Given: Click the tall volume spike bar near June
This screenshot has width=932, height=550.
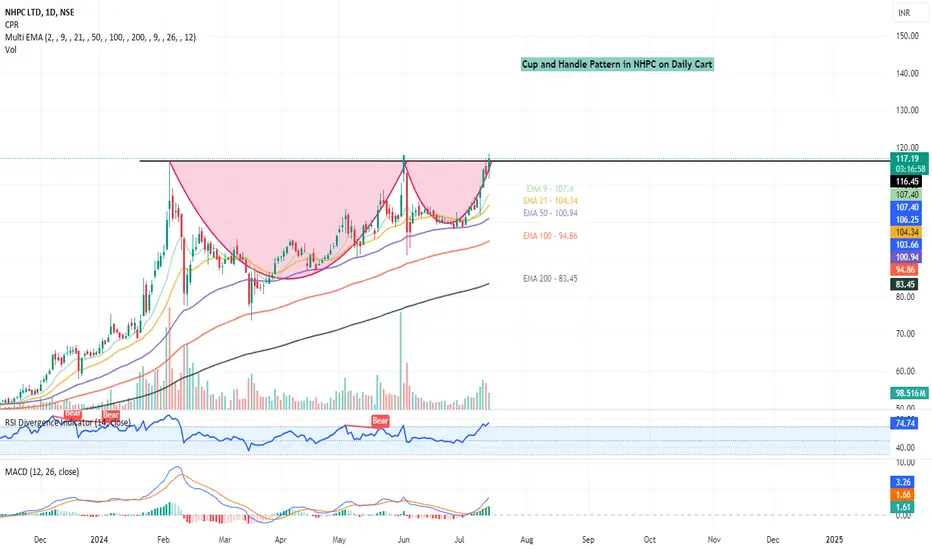Looking at the screenshot, I should [401, 360].
